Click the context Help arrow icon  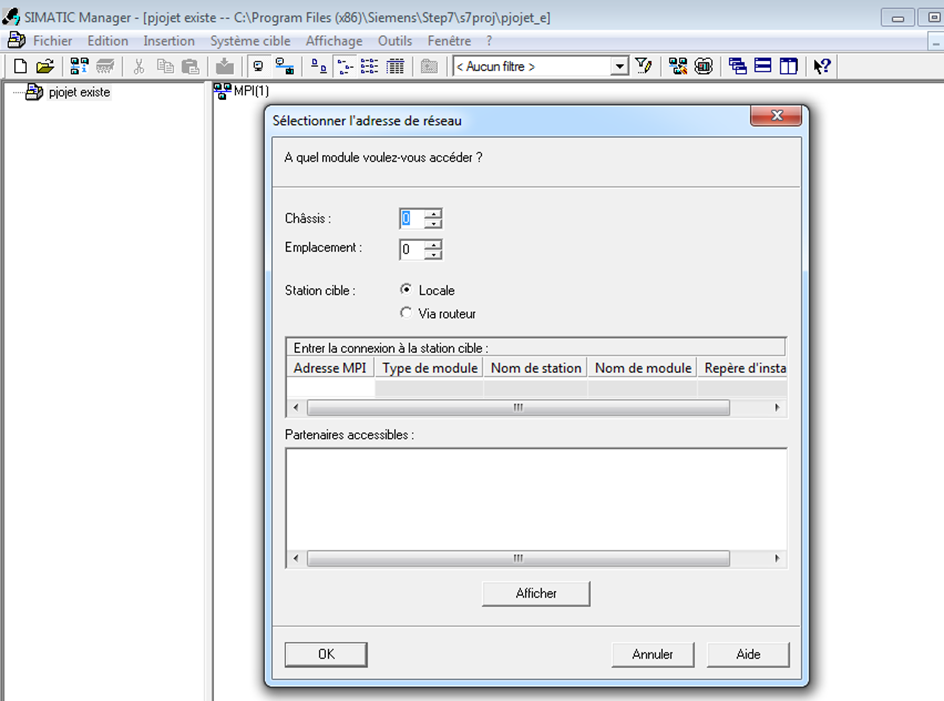point(821,66)
